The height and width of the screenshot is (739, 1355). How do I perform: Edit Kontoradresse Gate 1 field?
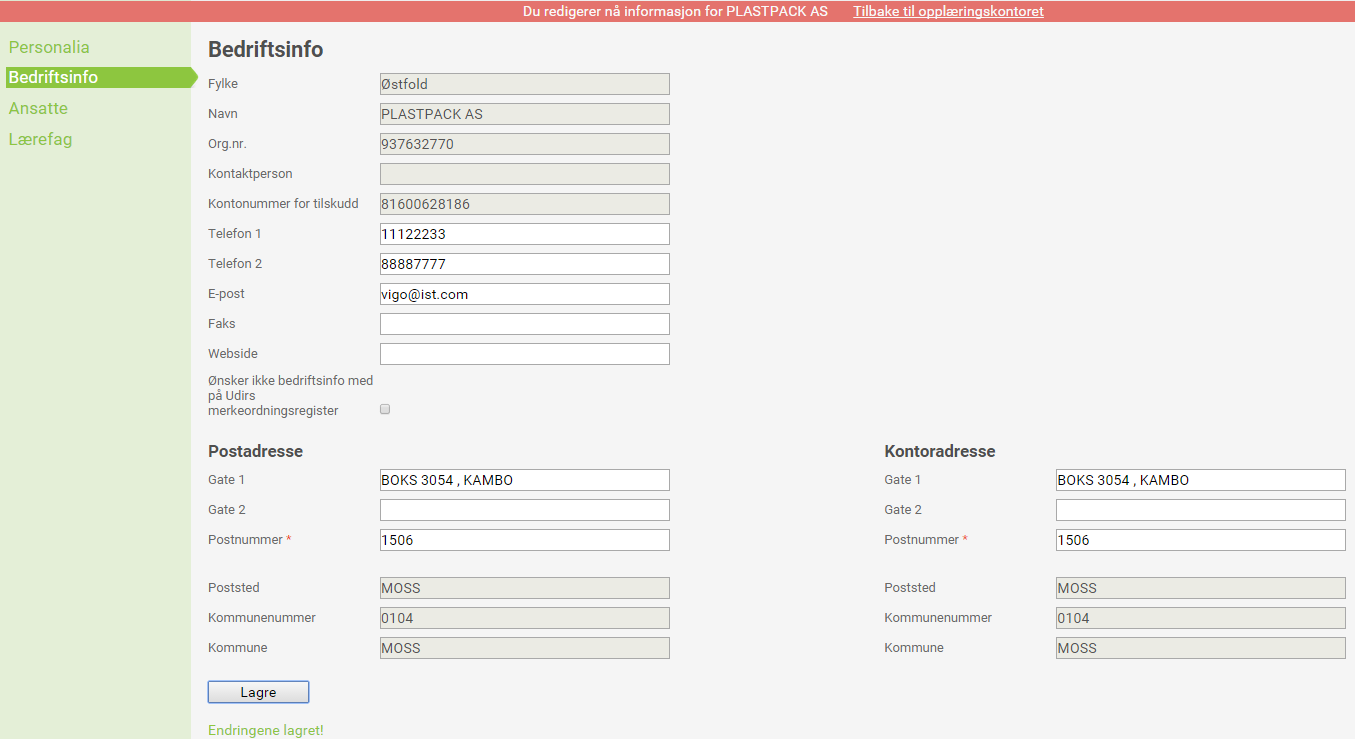click(x=1201, y=480)
